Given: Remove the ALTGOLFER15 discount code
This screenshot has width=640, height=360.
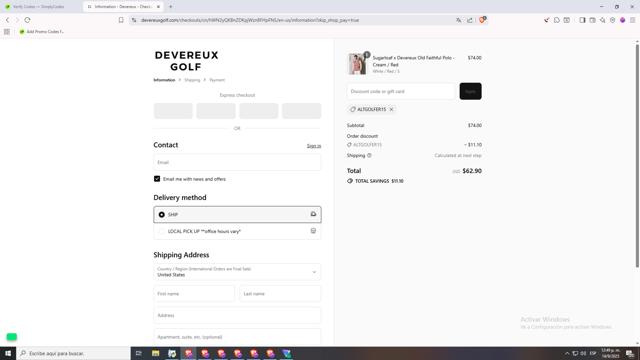Looking at the screenshot, I should coord(391,109).
